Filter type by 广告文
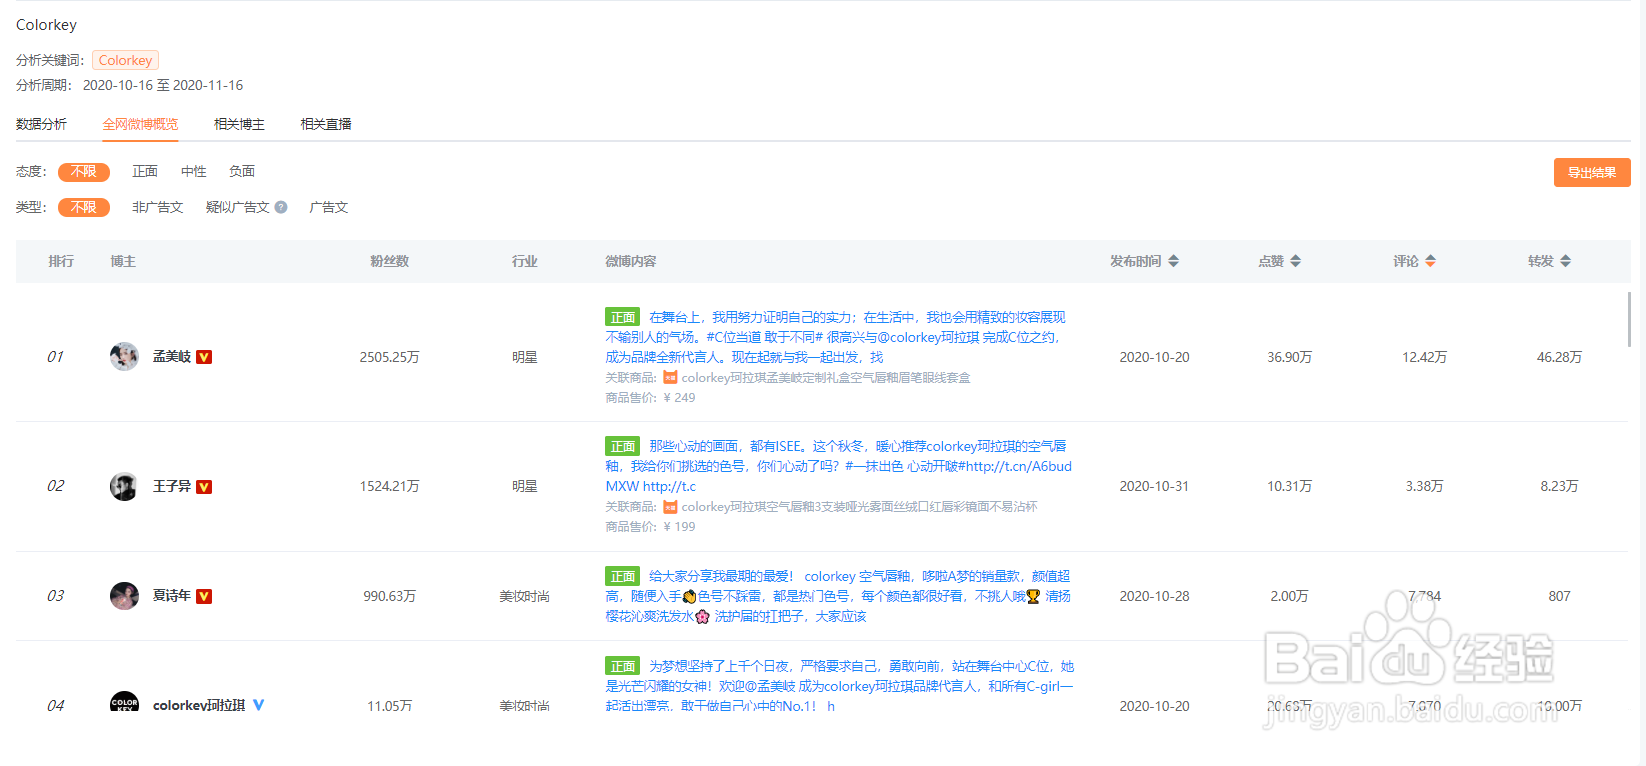This screenshot has height=766, width=1646. [329, 207]
